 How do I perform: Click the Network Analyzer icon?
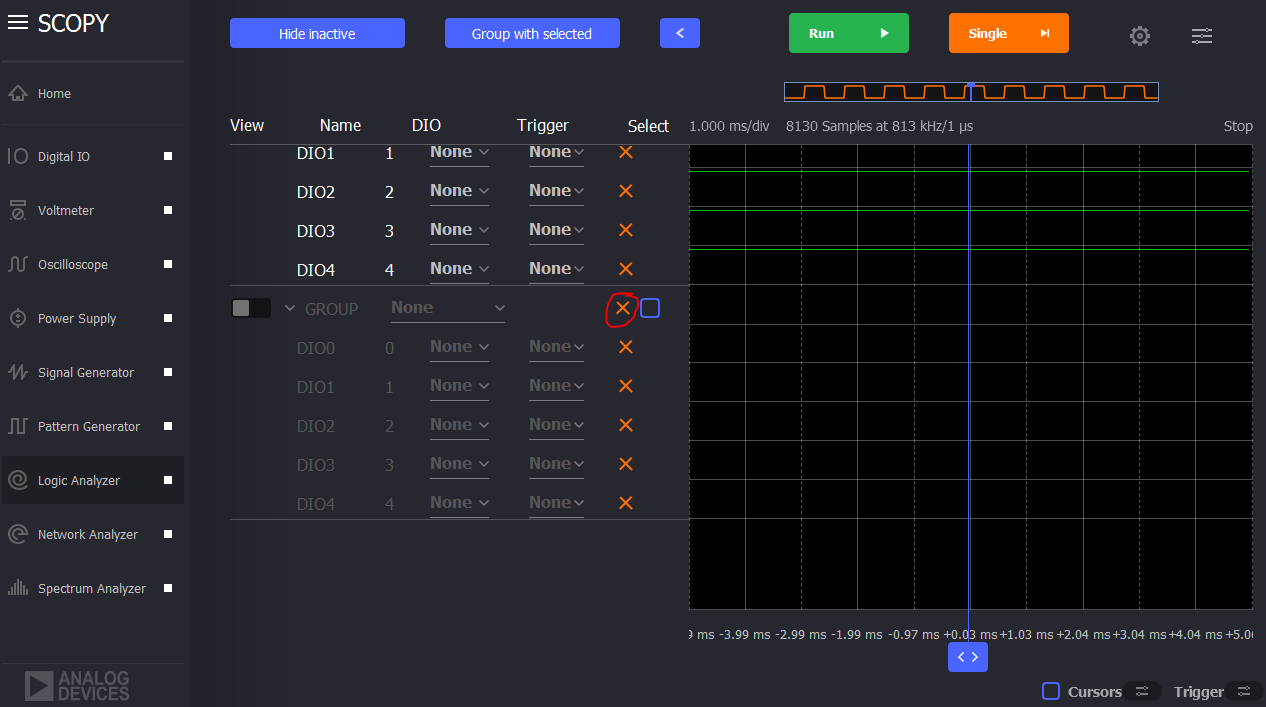[17, 534]
